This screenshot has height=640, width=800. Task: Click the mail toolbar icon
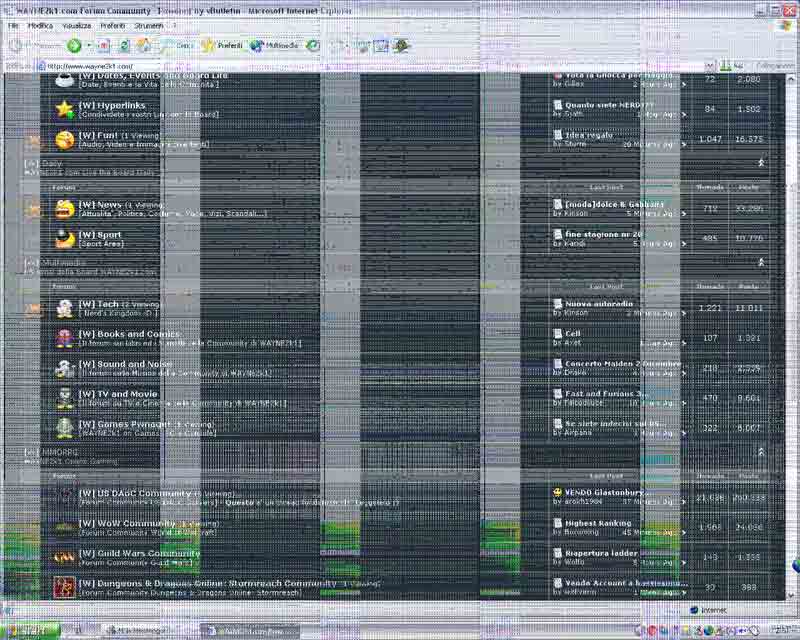[x=337, y=46]
